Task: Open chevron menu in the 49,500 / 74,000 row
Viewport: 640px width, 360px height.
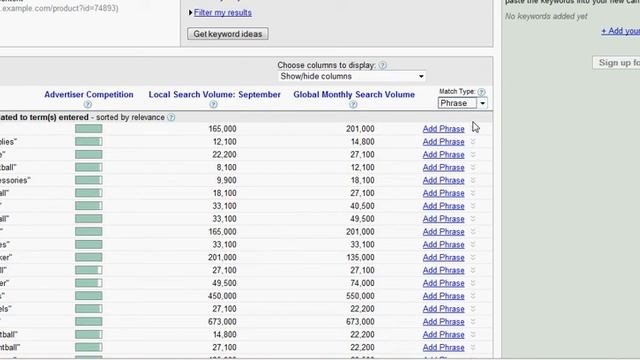Action: click(473, 283)
